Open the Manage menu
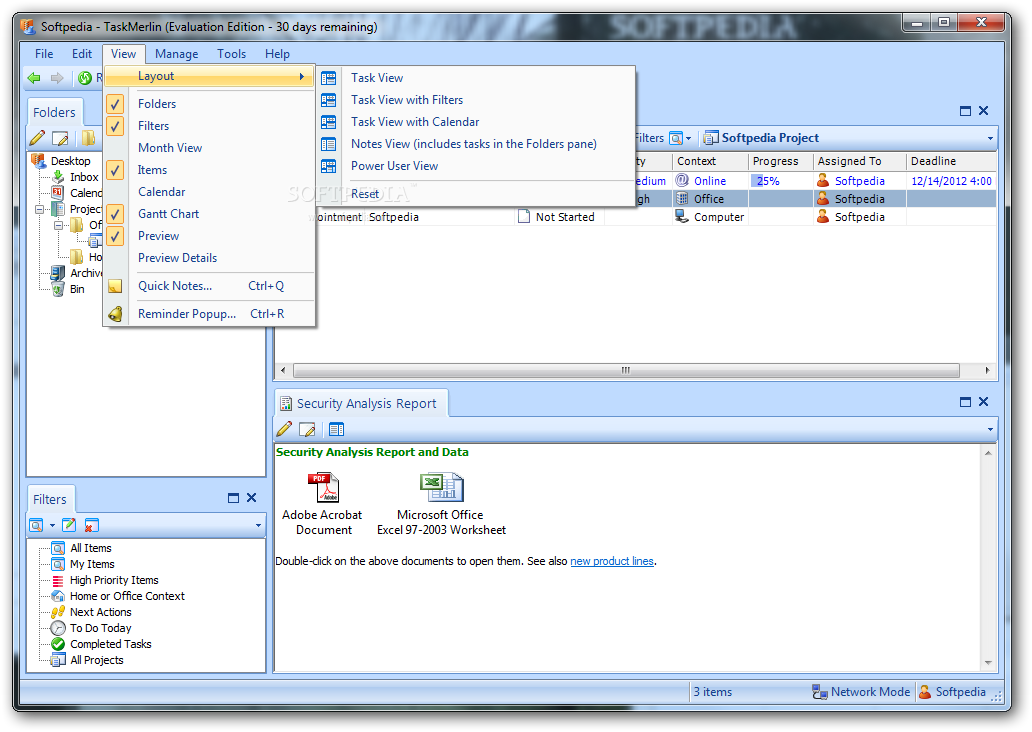 pyautogui.click(x=176, y=54)
